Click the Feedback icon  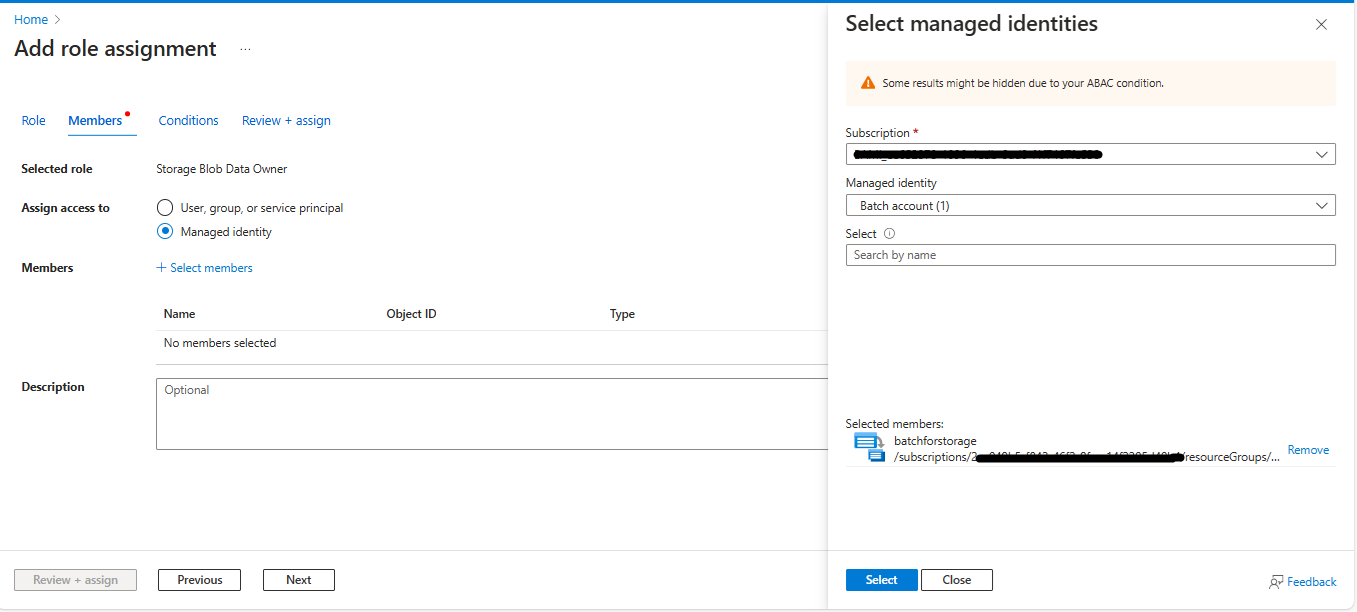(1276, 581)
